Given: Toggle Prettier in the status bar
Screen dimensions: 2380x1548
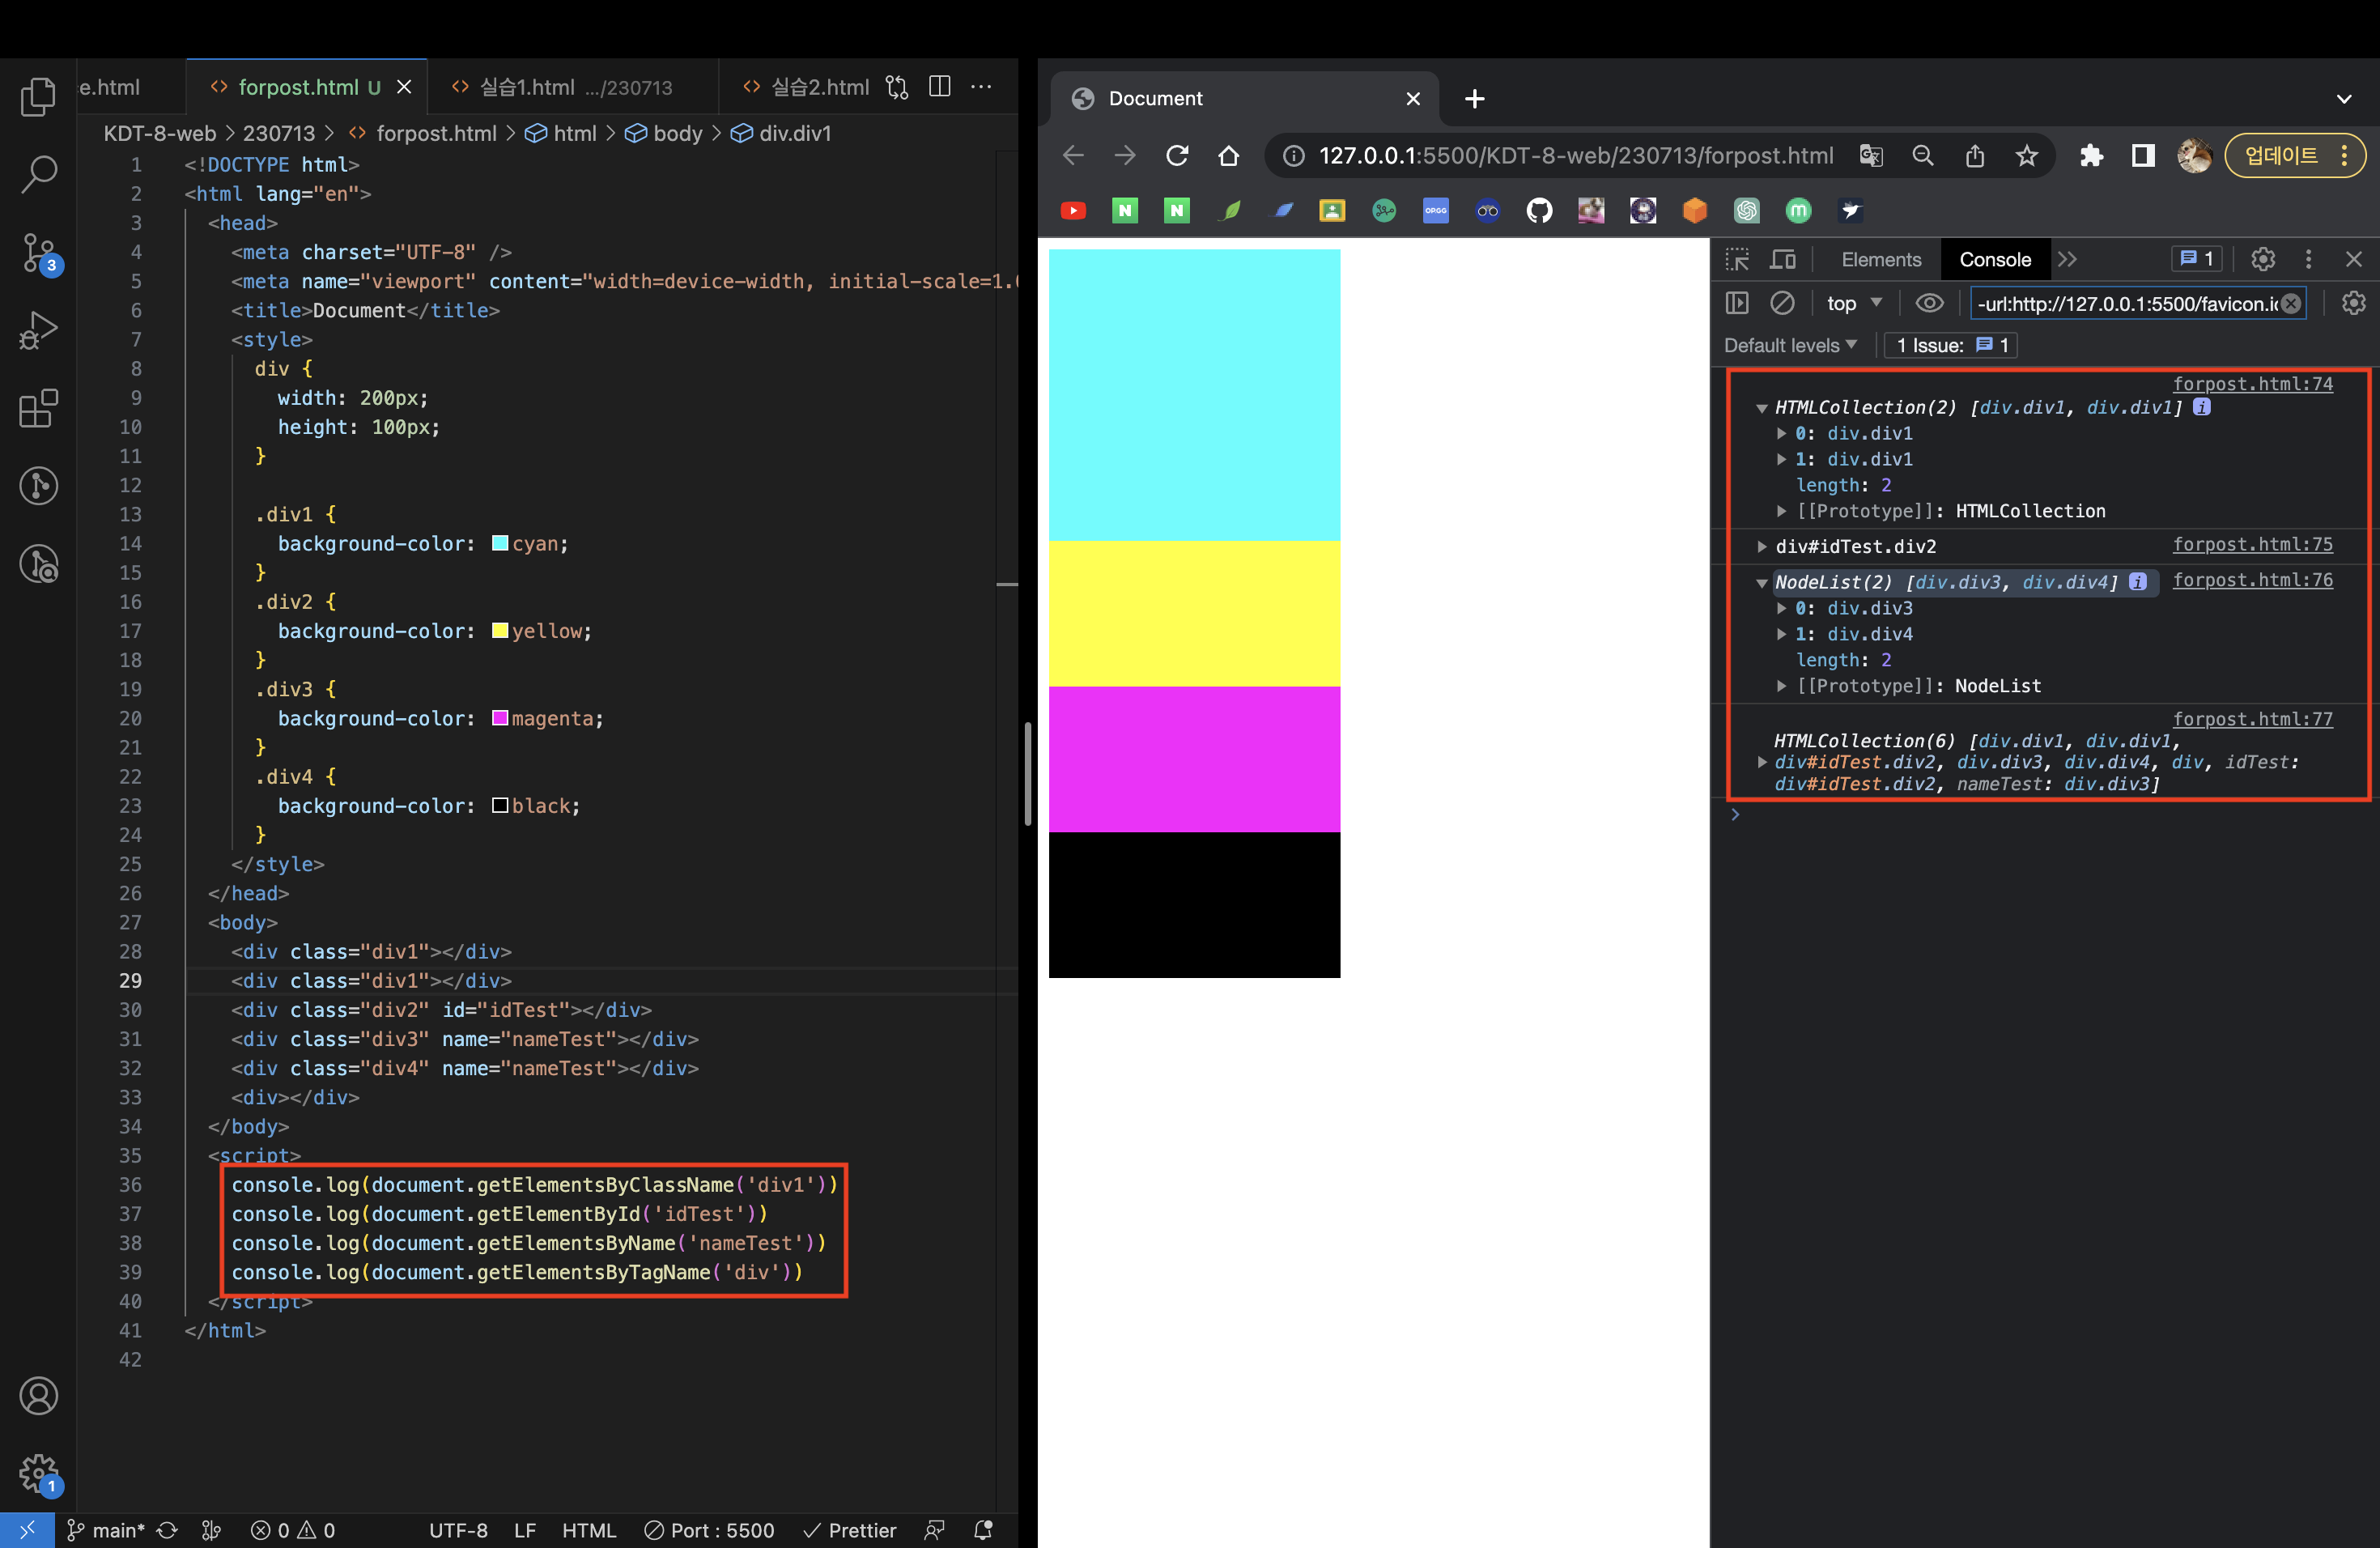Looking at the screenshot, I should pos(850,1530).
